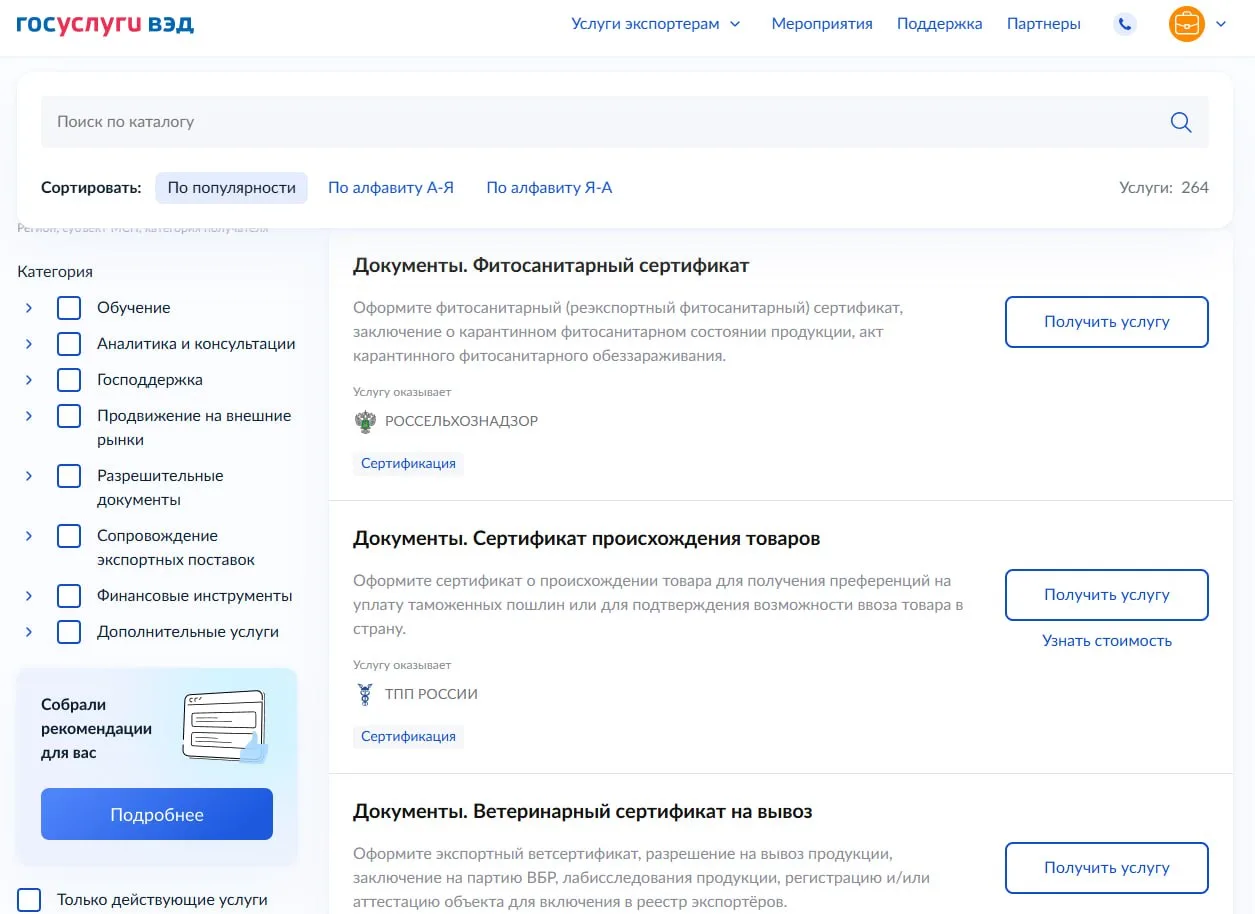Check Финансовые инструменты checkbox
This screenshot has width=1255, height=914.
point(69,596)
